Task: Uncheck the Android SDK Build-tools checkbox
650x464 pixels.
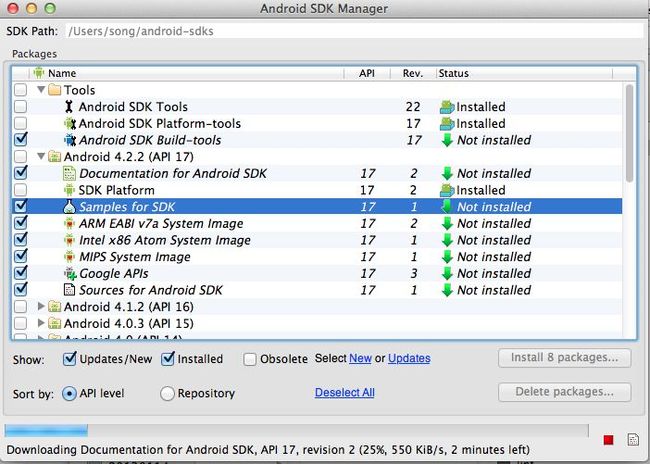Action: [x=20, y=139]
